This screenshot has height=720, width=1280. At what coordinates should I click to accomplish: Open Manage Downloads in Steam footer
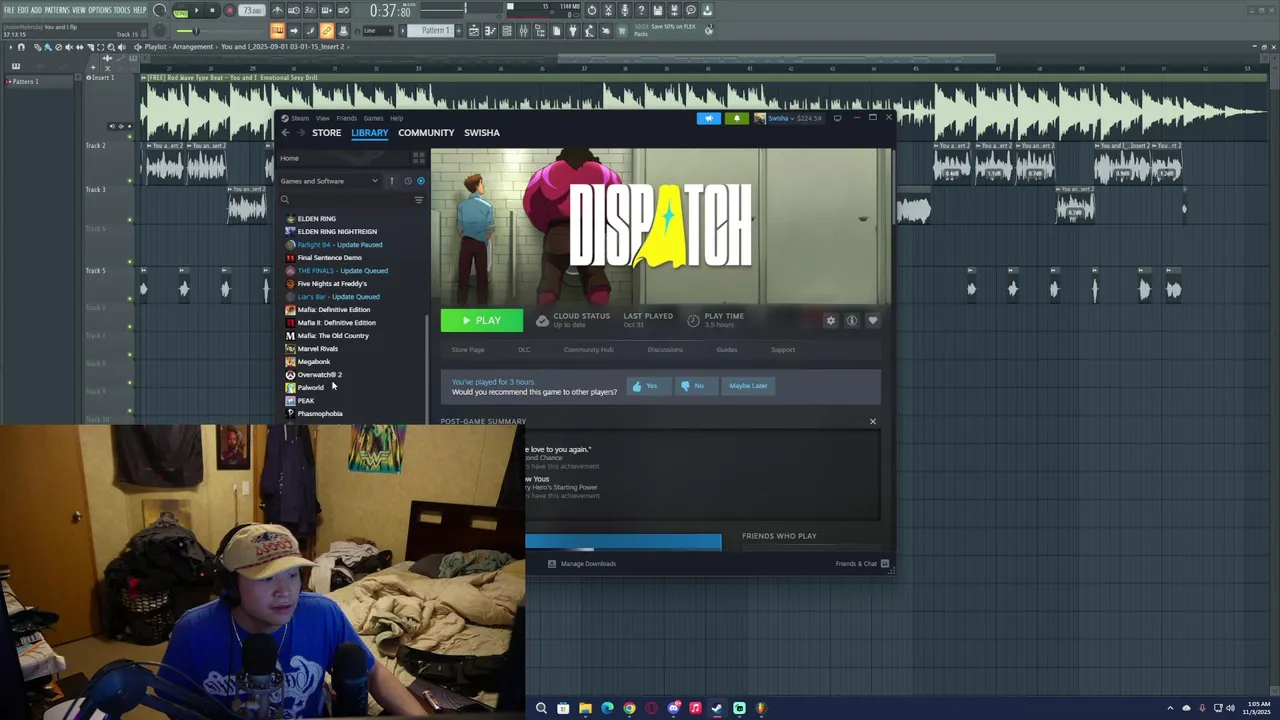[581, 564]
